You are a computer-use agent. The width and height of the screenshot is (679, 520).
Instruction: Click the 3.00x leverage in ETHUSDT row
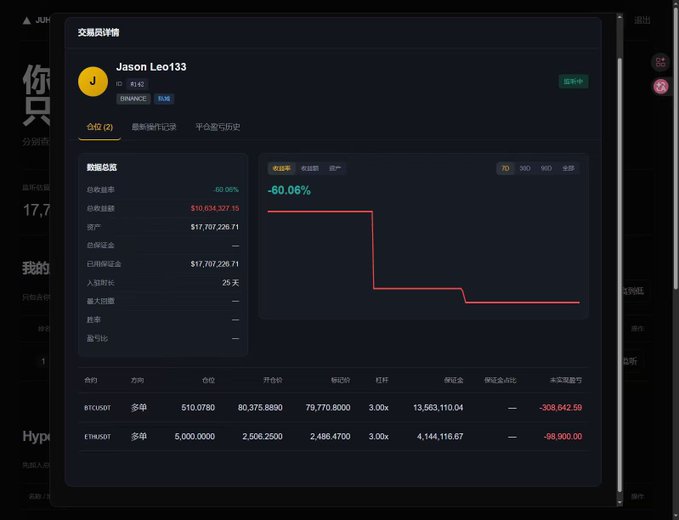point(378,436)
